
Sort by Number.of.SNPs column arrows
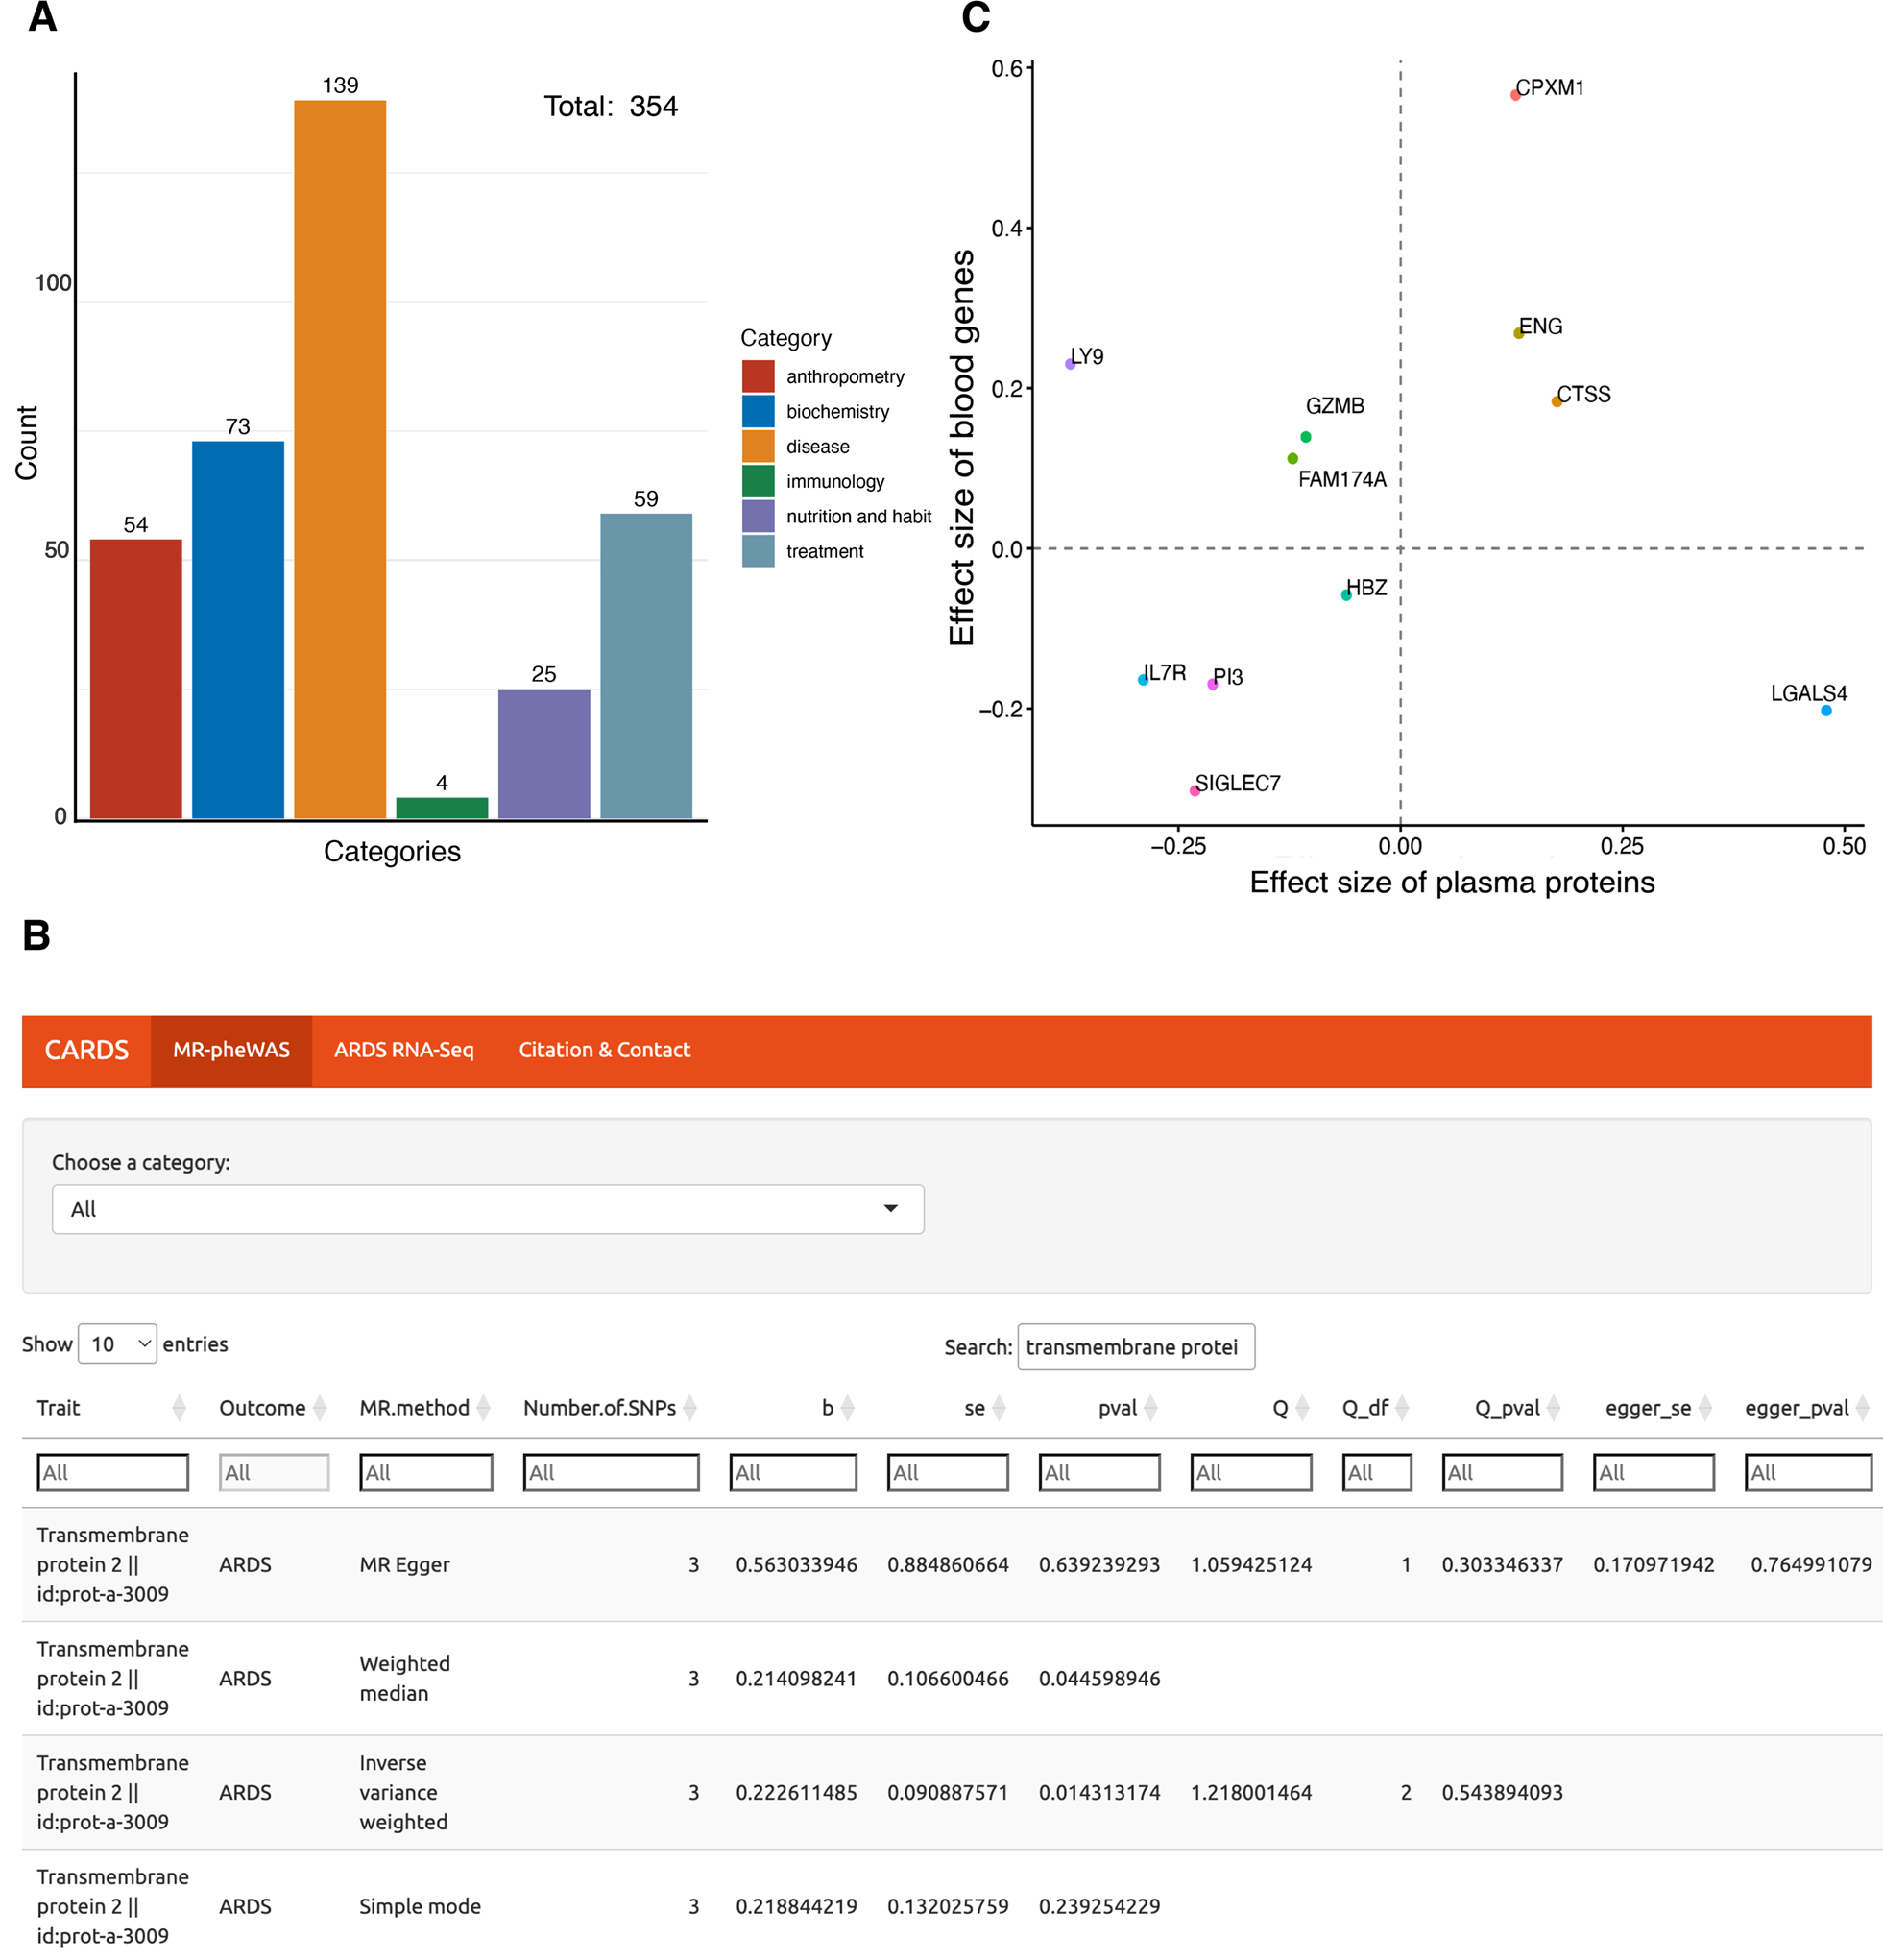pyautogui.click(x=690, y=1408)
